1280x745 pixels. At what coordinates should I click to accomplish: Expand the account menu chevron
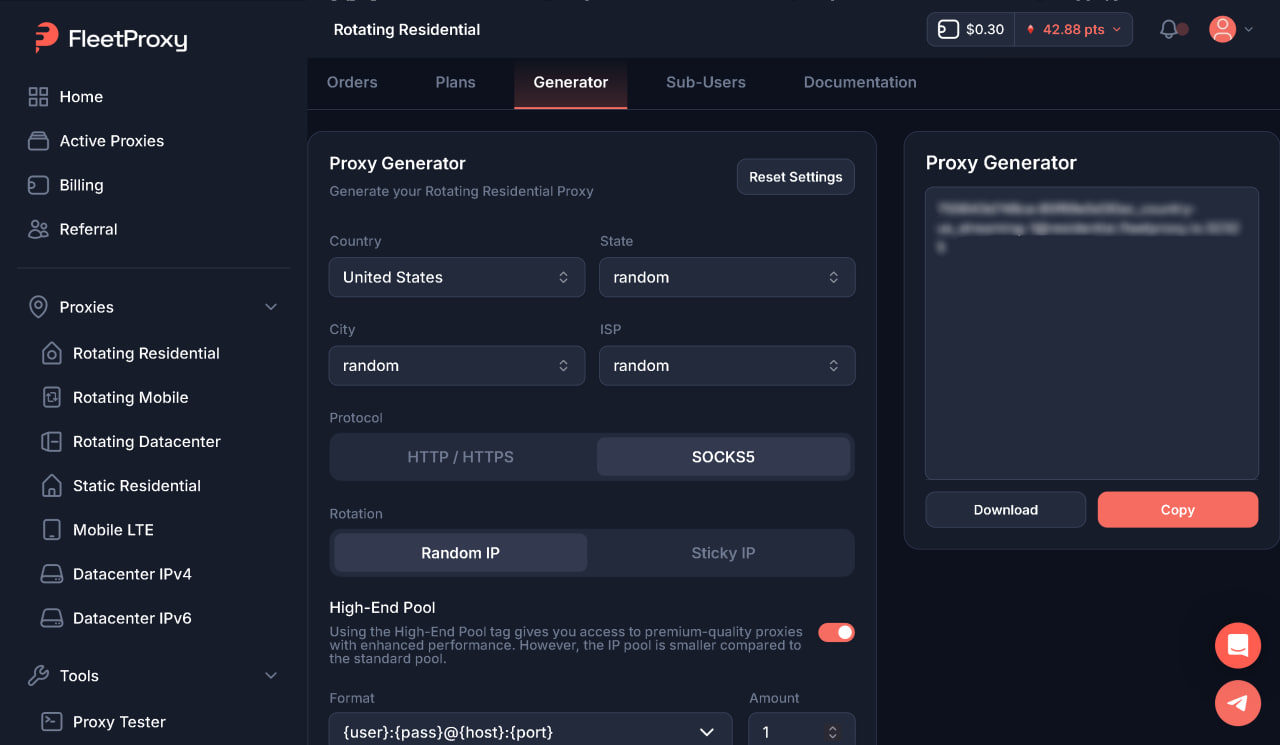coord(1249,30)
